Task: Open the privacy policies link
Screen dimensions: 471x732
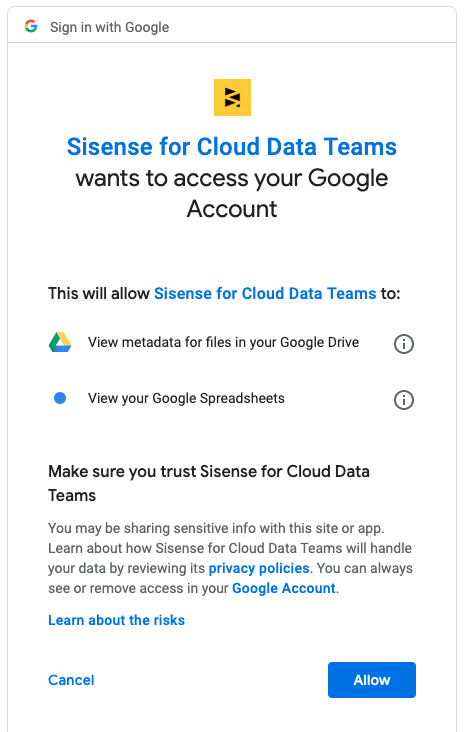Action: [x=259, y=568]
